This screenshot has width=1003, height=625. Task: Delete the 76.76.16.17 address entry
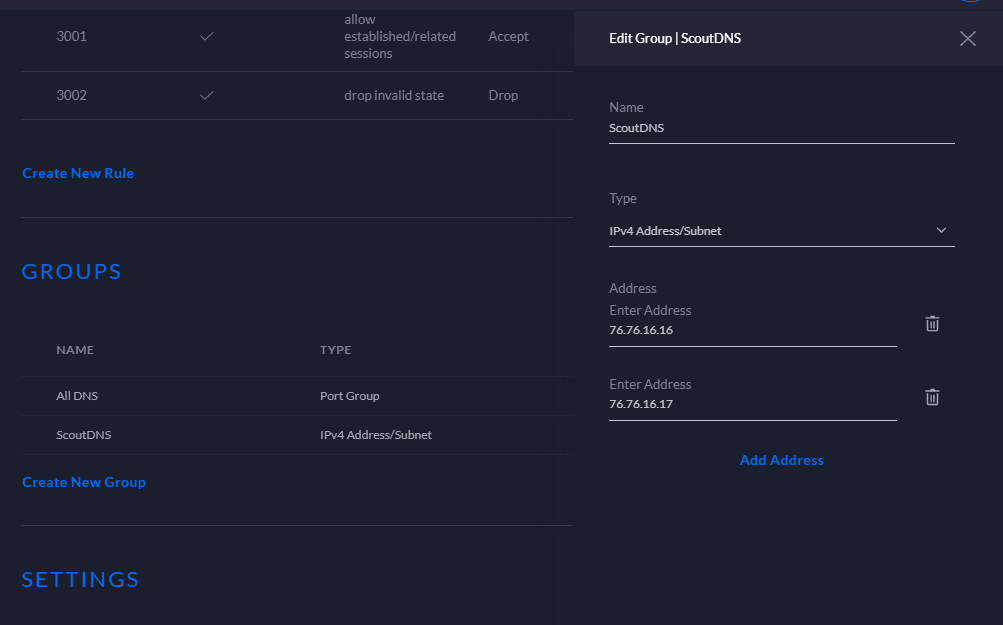point(932,397)
